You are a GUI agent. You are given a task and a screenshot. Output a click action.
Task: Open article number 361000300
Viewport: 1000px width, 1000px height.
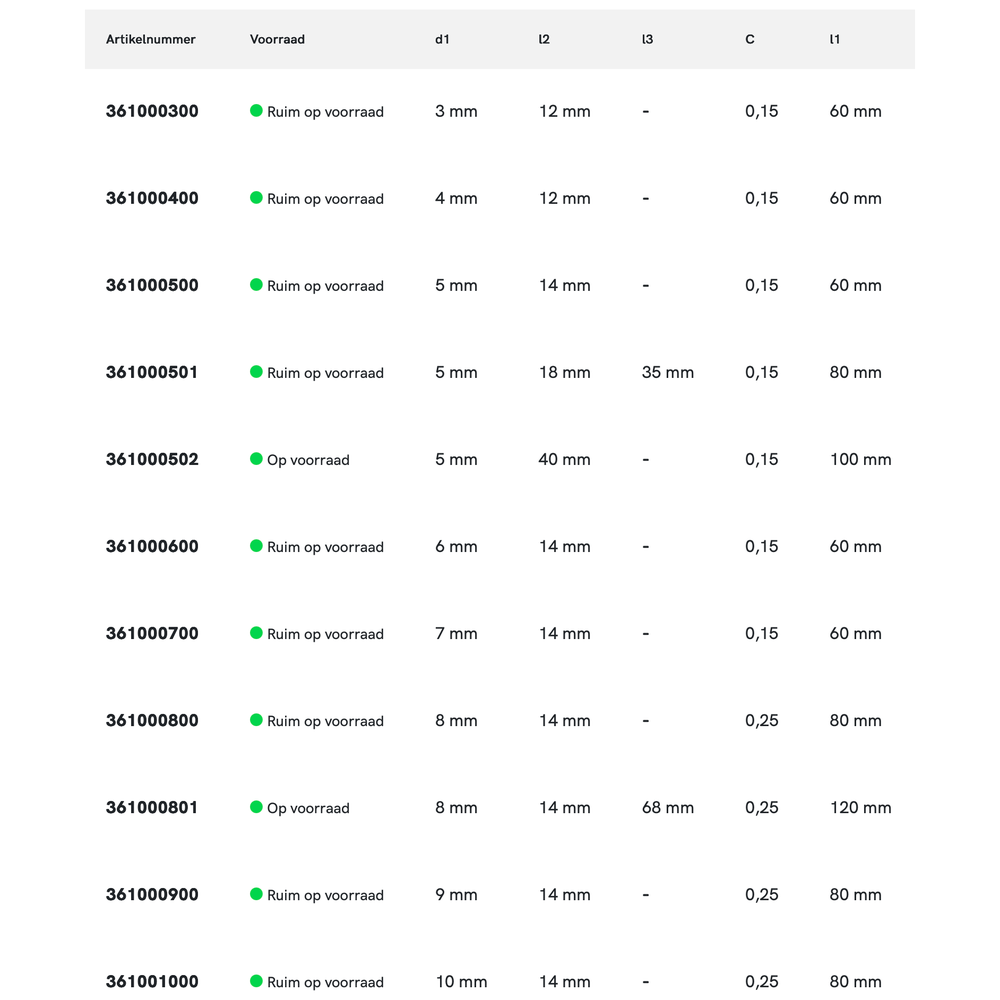pyautogui.click(x=152, y=111)
